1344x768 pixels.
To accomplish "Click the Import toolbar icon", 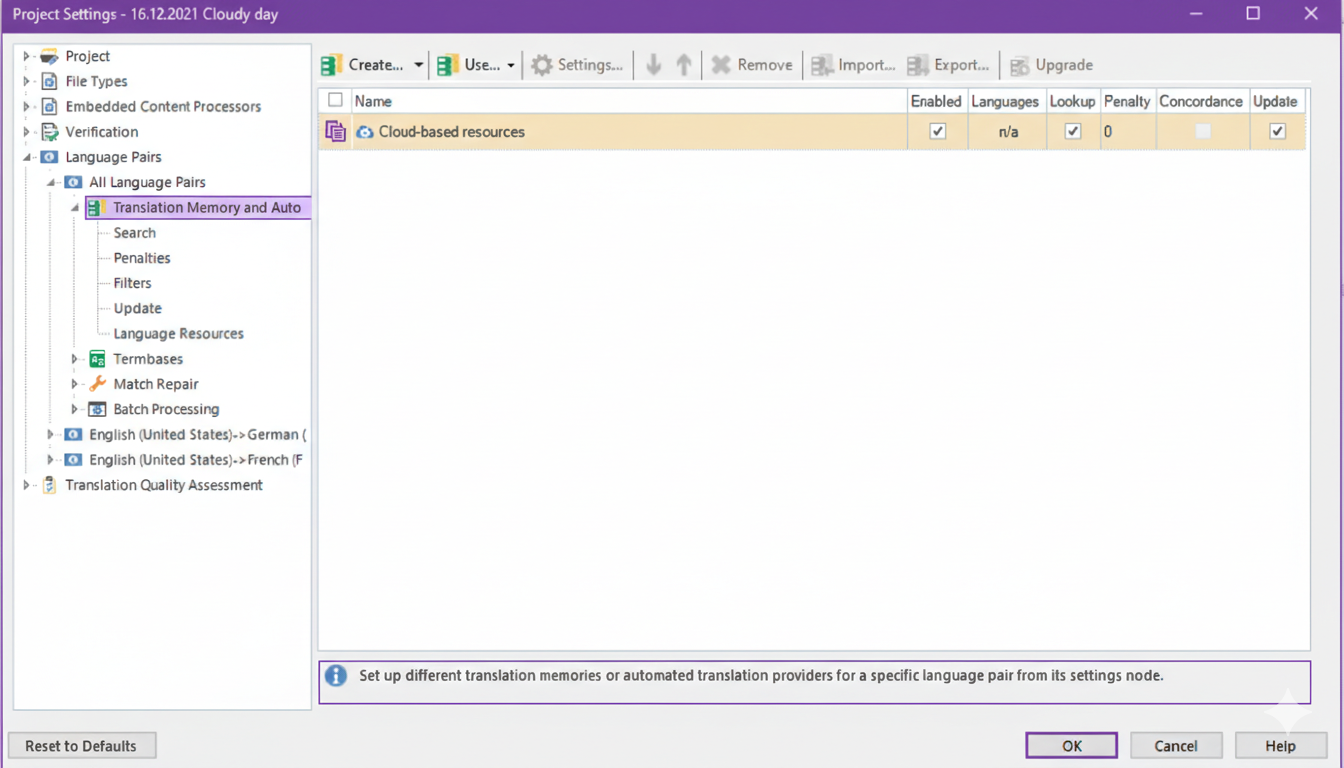I will click(x=822, y=65).
